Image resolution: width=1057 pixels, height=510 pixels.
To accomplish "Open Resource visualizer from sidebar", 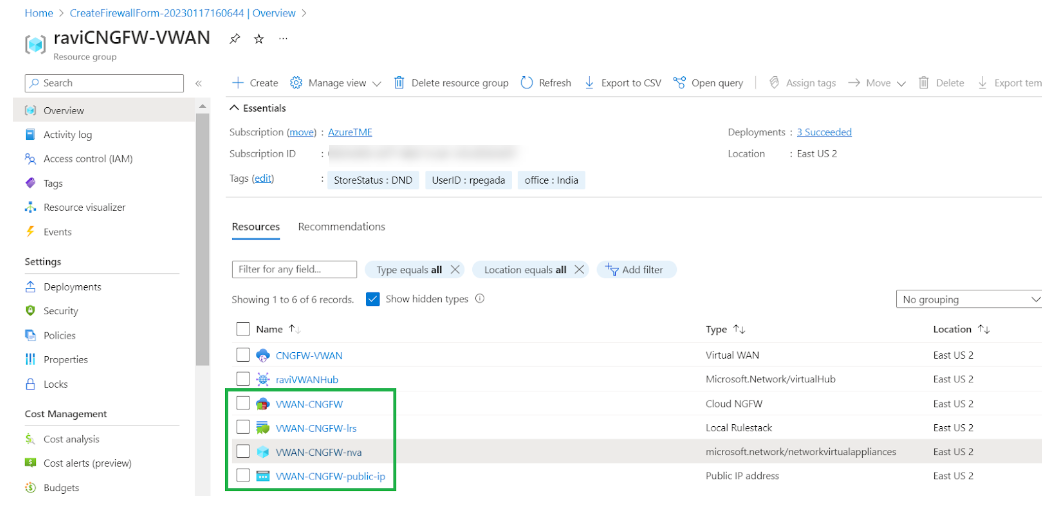I will [84, 208].
